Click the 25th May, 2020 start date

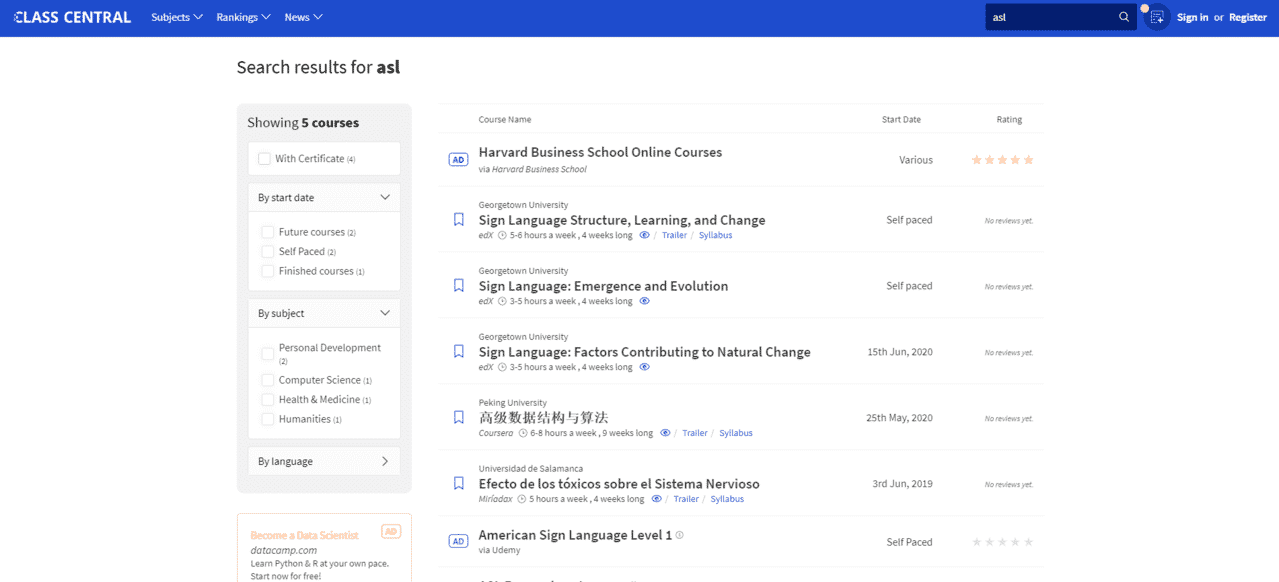point(899,418)
